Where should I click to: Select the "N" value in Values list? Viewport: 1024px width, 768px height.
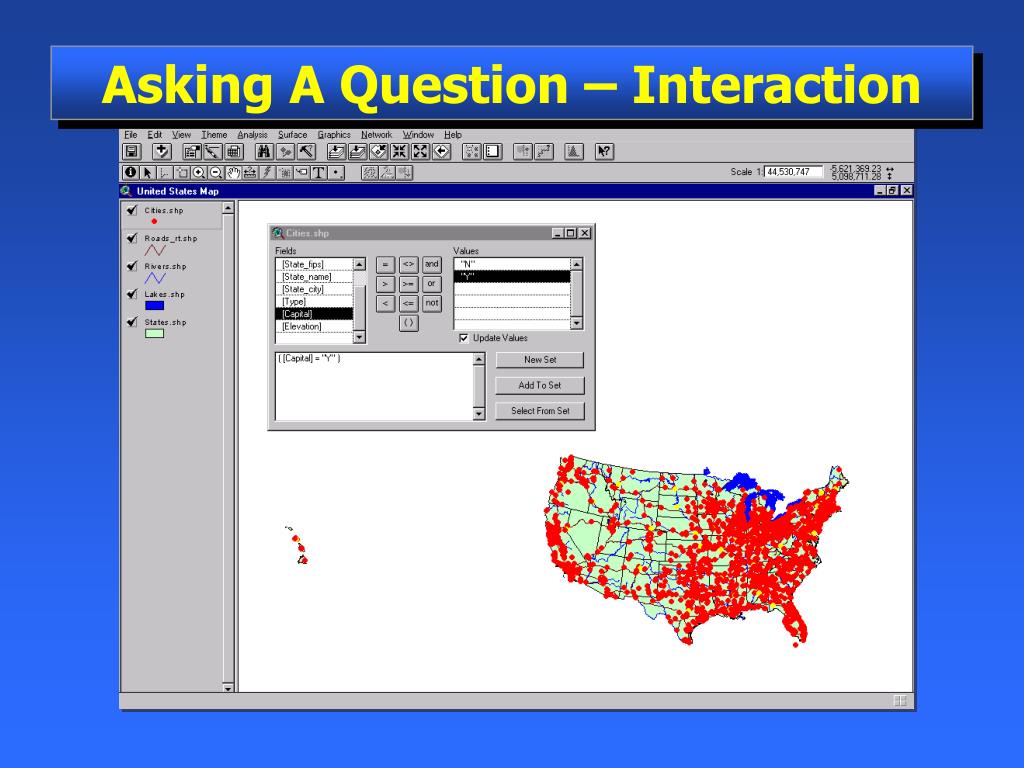pyautogui.click(x=512, y=264)
